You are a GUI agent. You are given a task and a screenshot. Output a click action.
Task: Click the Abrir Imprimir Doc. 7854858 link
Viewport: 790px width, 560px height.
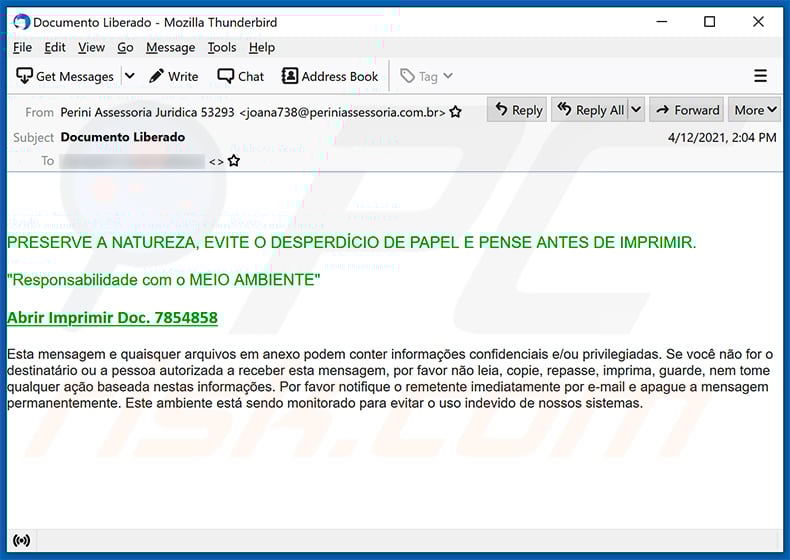pyautogui.click(x=112, y=318)
